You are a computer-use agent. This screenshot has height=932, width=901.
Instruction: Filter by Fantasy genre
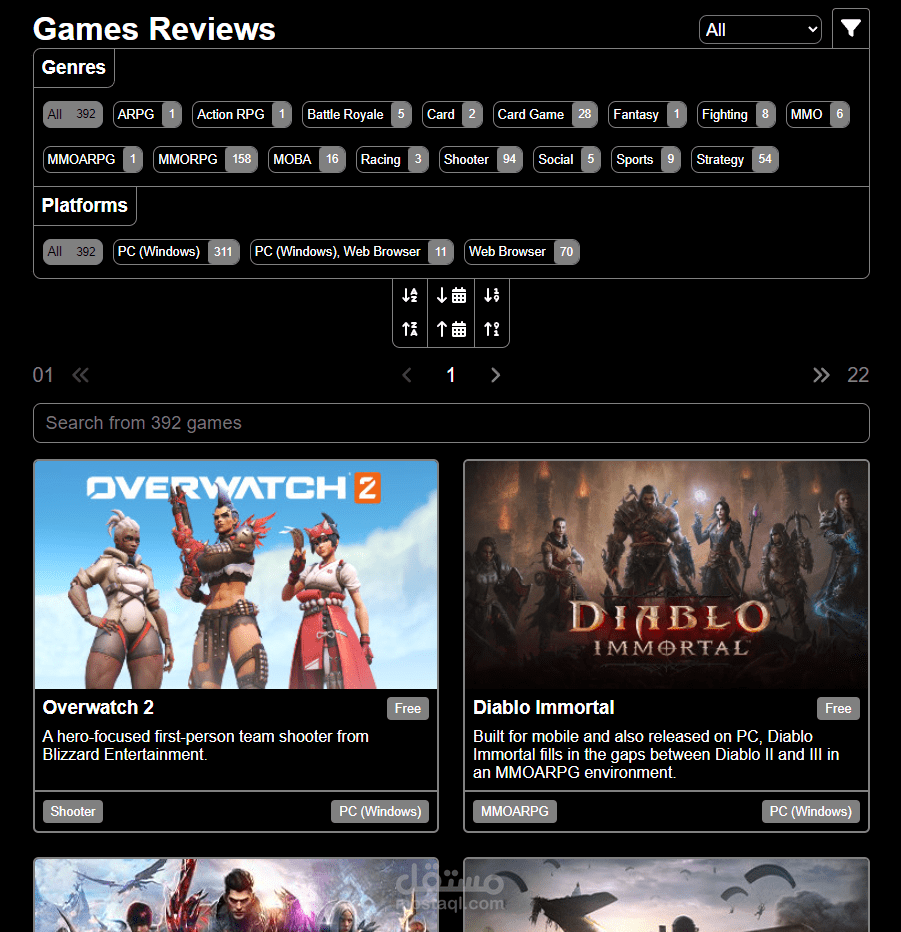[647, 114]
